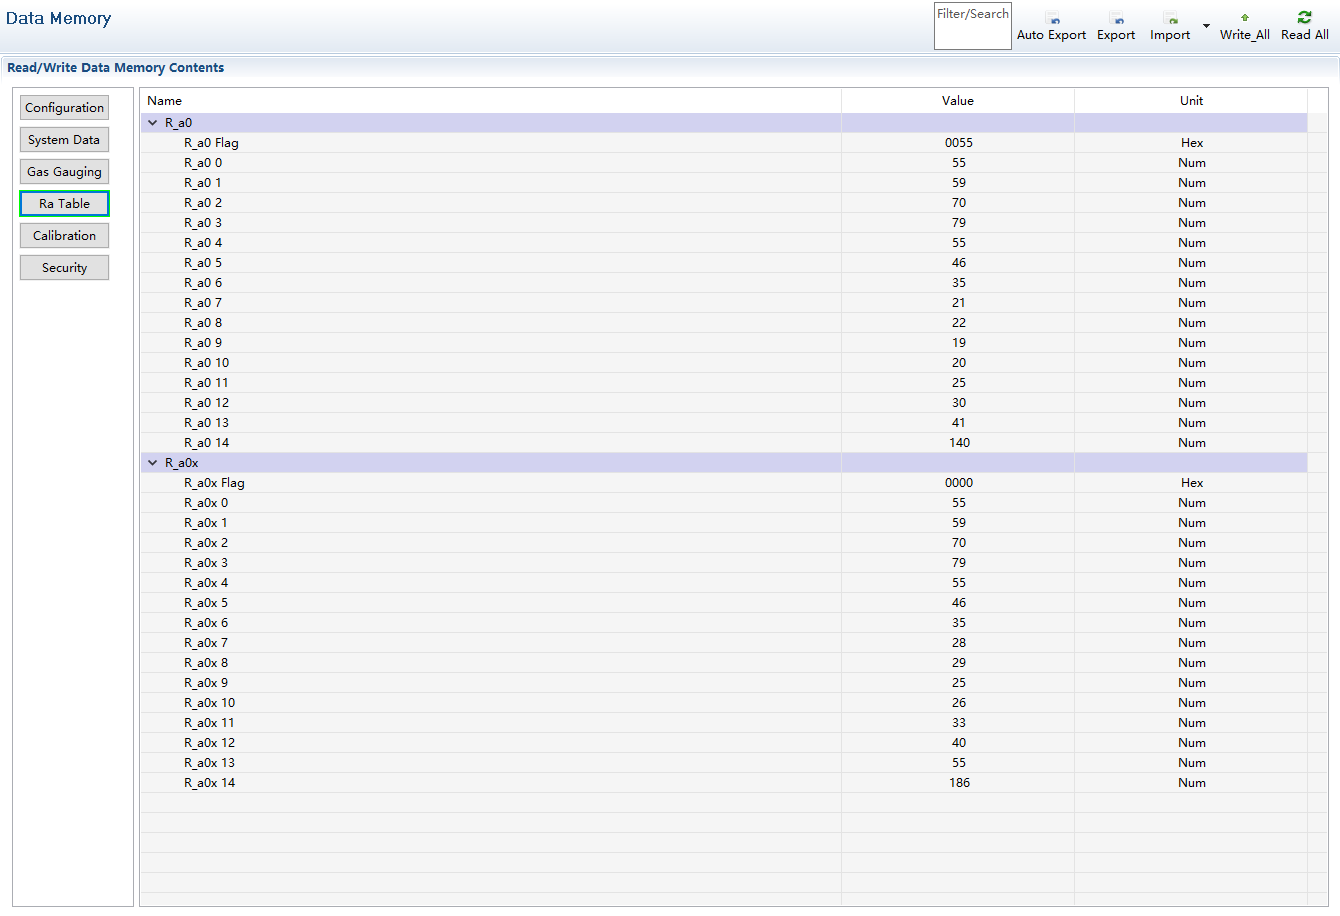This screenshot has width=1340, height=916.
Task: Select the R_a0x 4 row name
Action: [206, 583]
